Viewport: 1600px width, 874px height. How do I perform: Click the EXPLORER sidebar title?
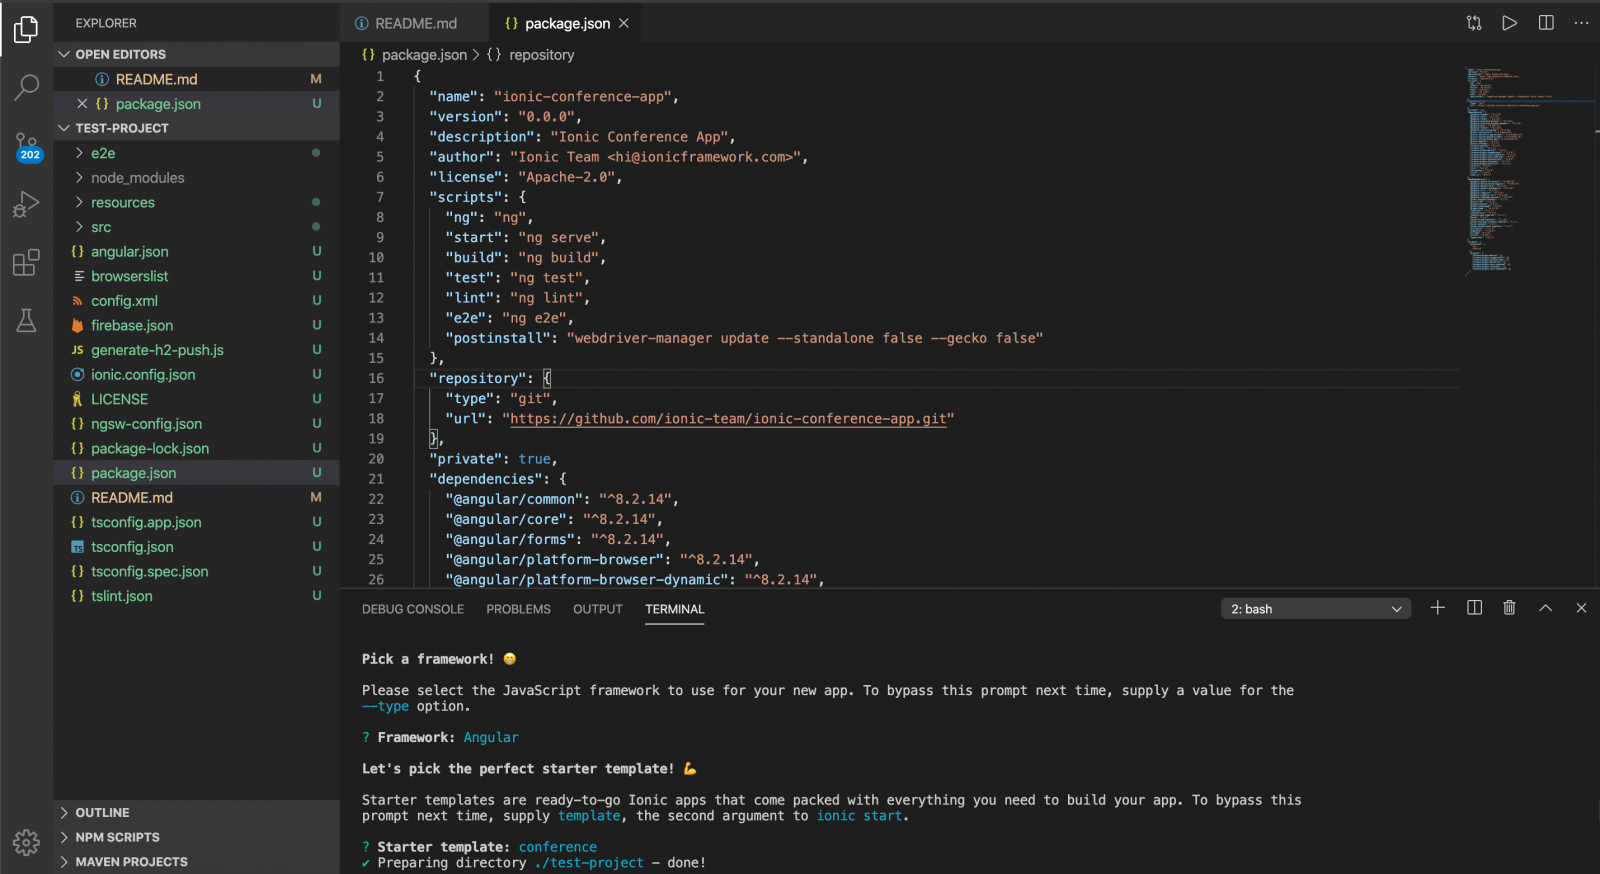pyautogui.click(x=106, y=23)
